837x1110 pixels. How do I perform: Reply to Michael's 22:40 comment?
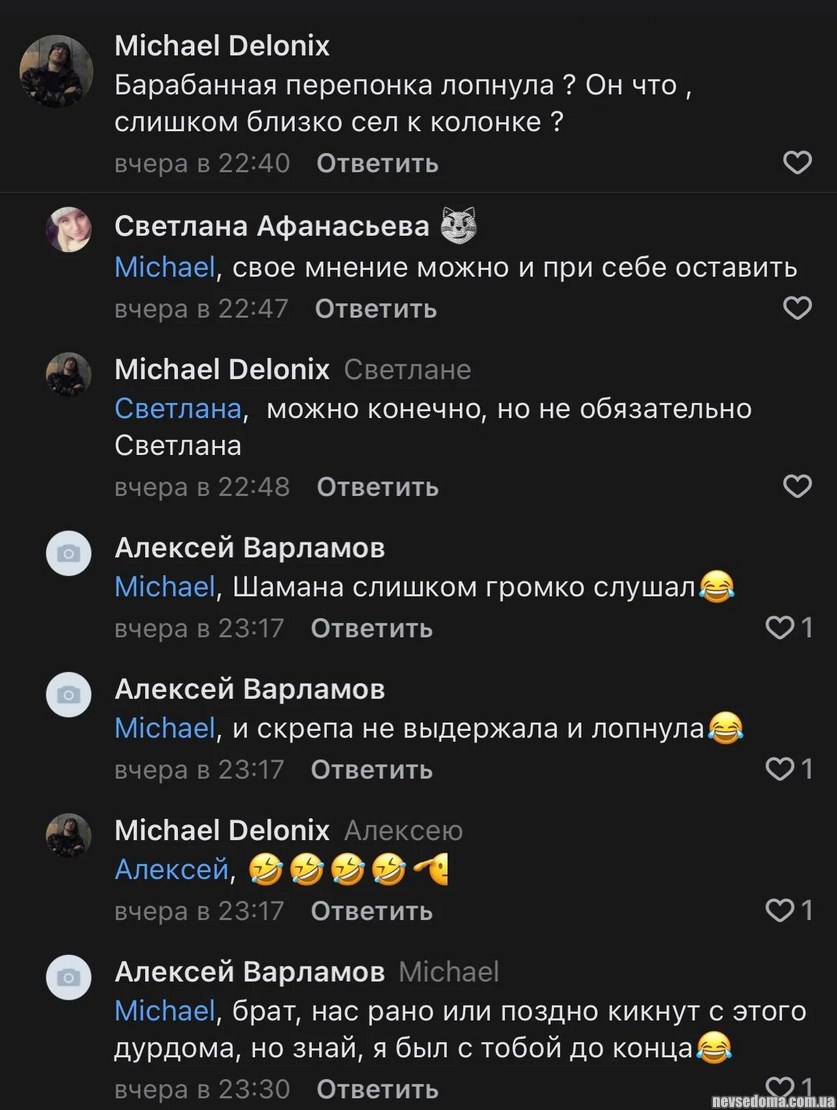pyautogui.click(x=377, y=163)
